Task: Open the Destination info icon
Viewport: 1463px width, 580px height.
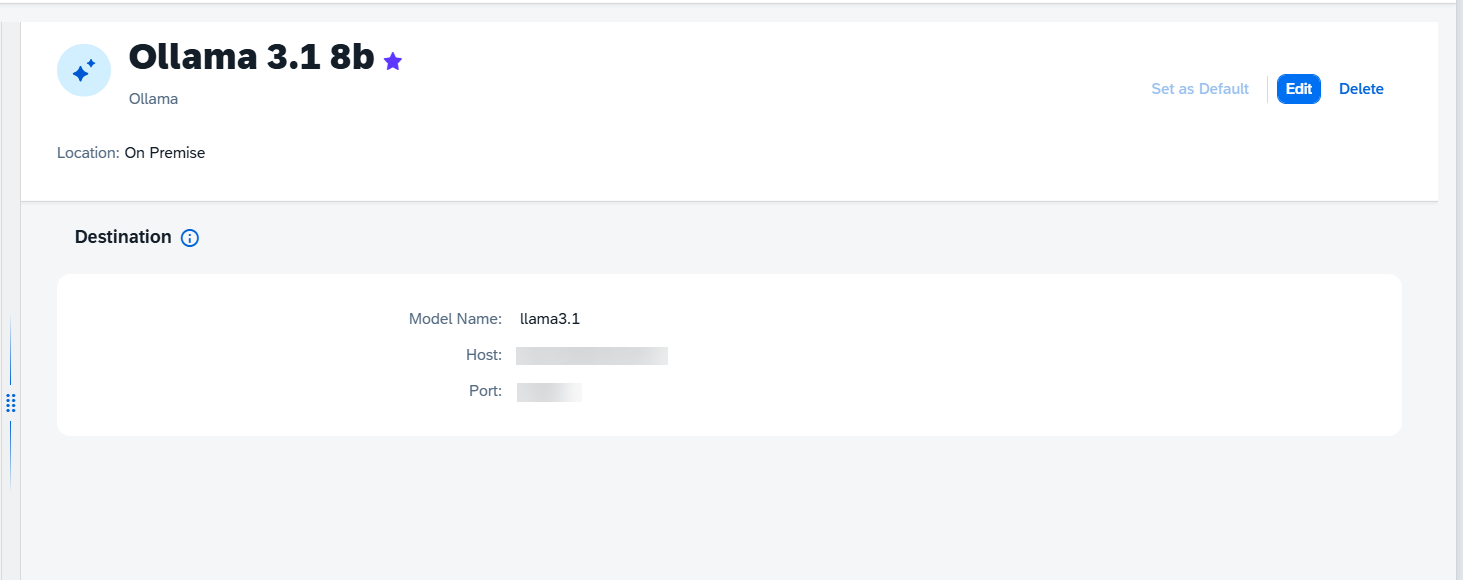Action: point(190,238)
